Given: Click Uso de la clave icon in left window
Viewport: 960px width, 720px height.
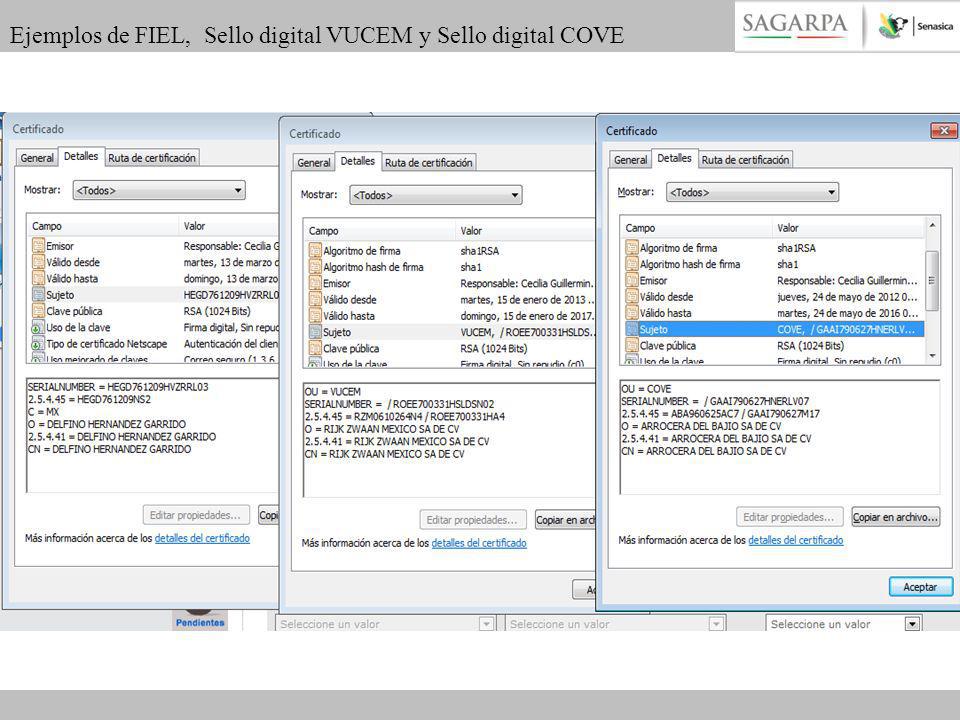Looking at the screenshot, I should 39,328.
